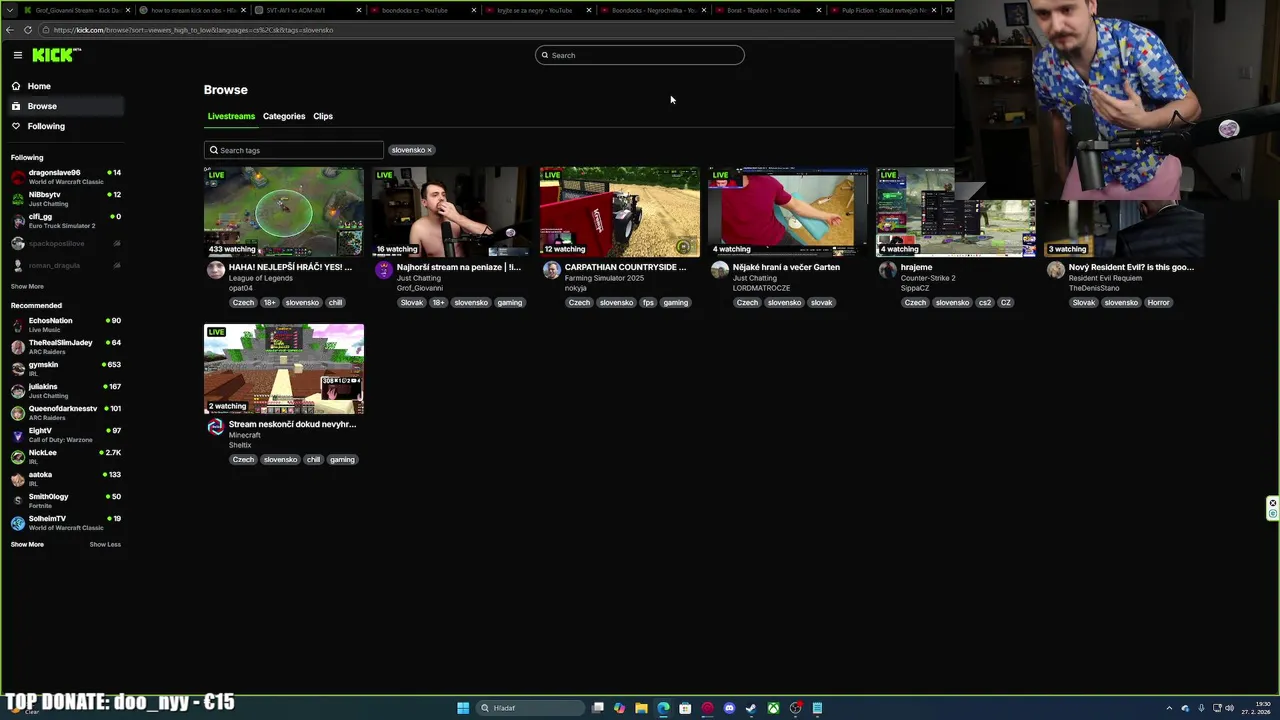Remove the slovensko tag filter
The image size is (1280, 720).
coord(429,150)
